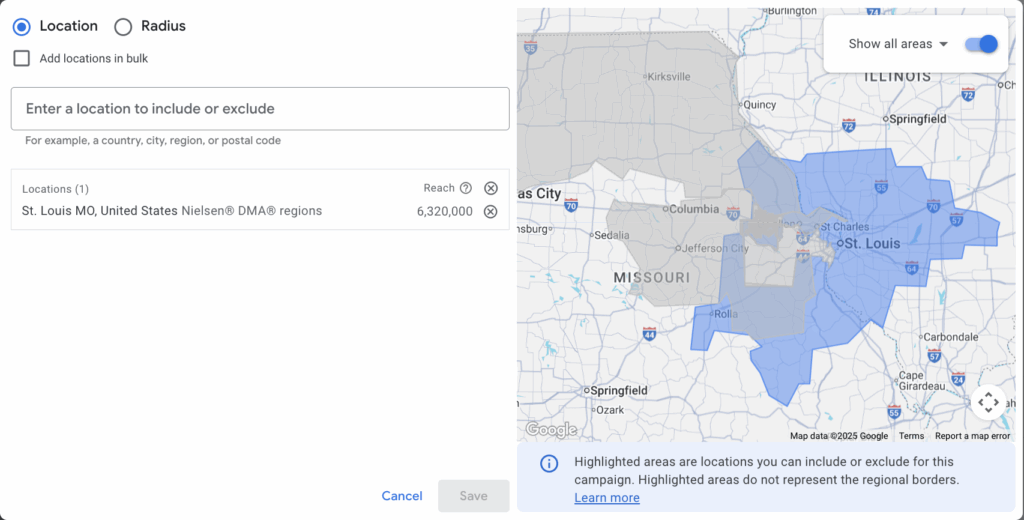The height and width of the screenshot is (520, 1024).
Task: Click the location search input field
Action: click(260, 108)
